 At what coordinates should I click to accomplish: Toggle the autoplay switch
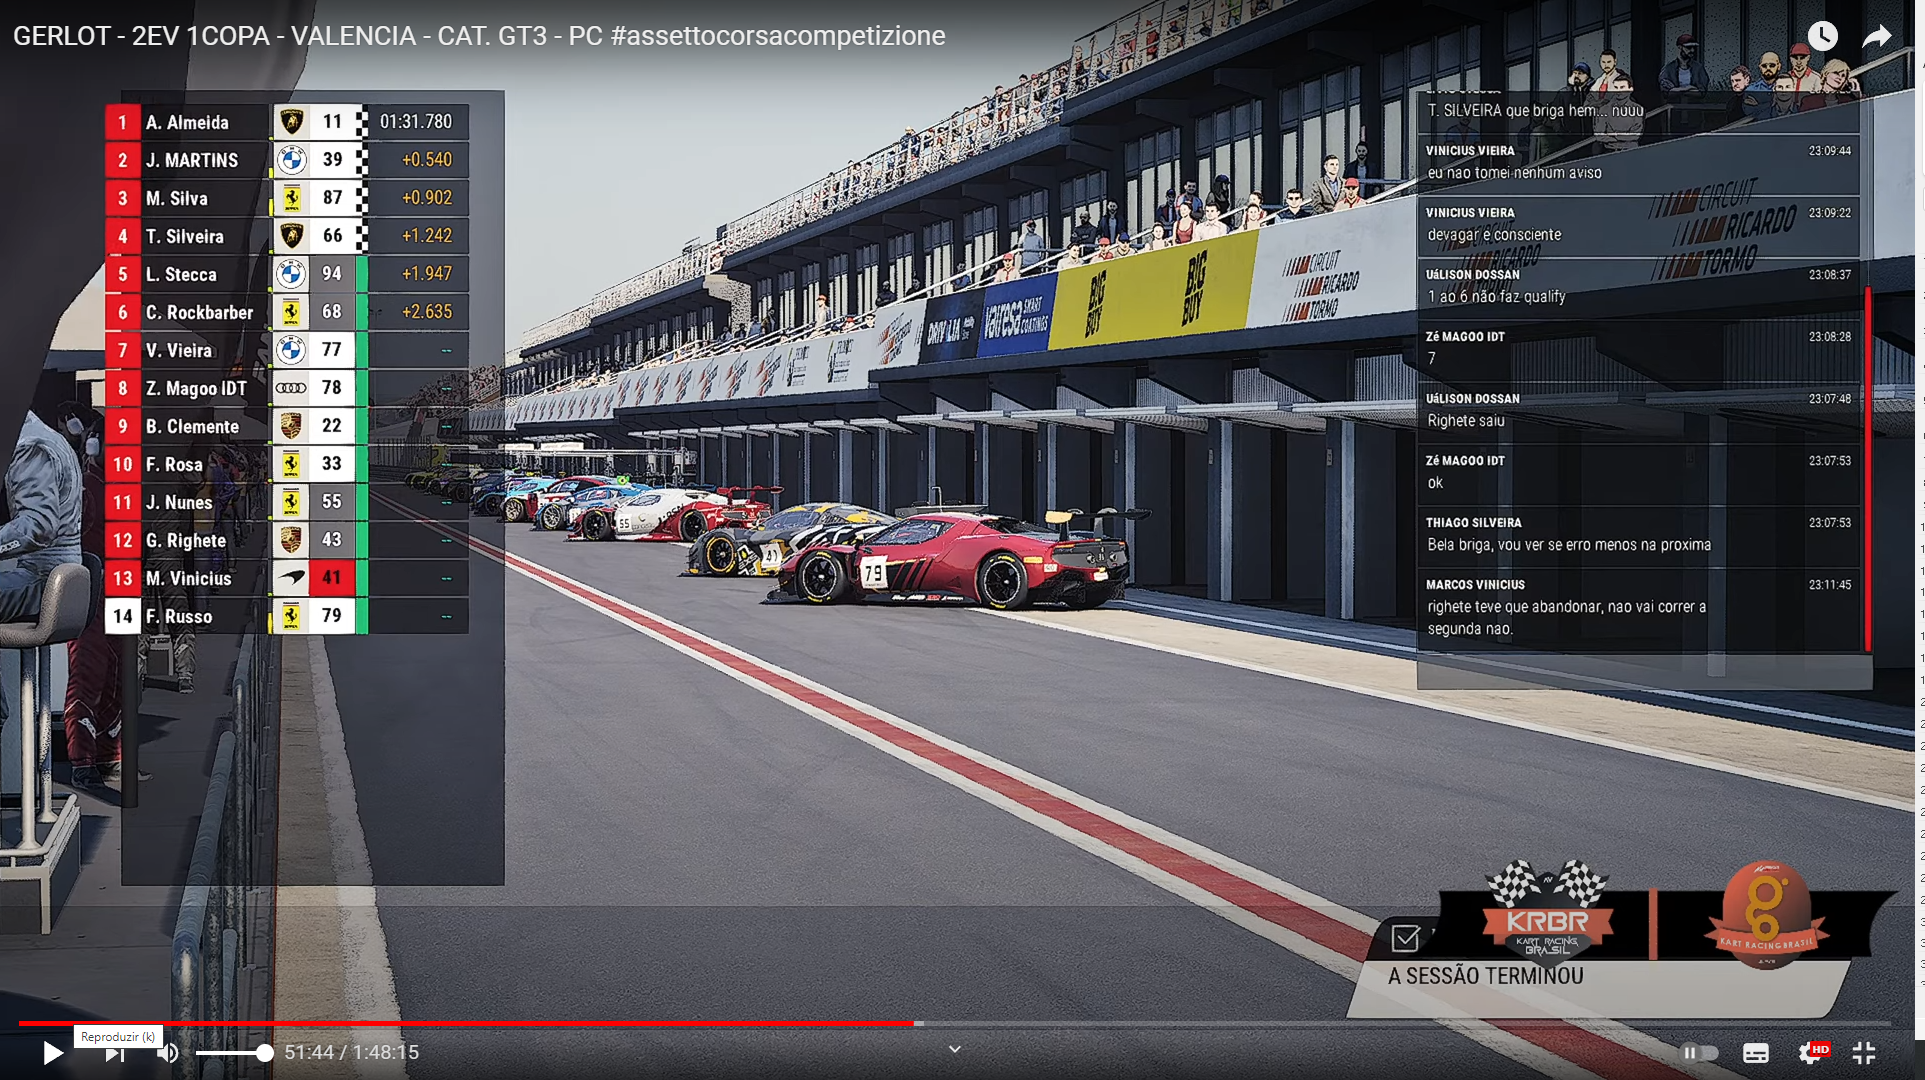point(1699,1053)
